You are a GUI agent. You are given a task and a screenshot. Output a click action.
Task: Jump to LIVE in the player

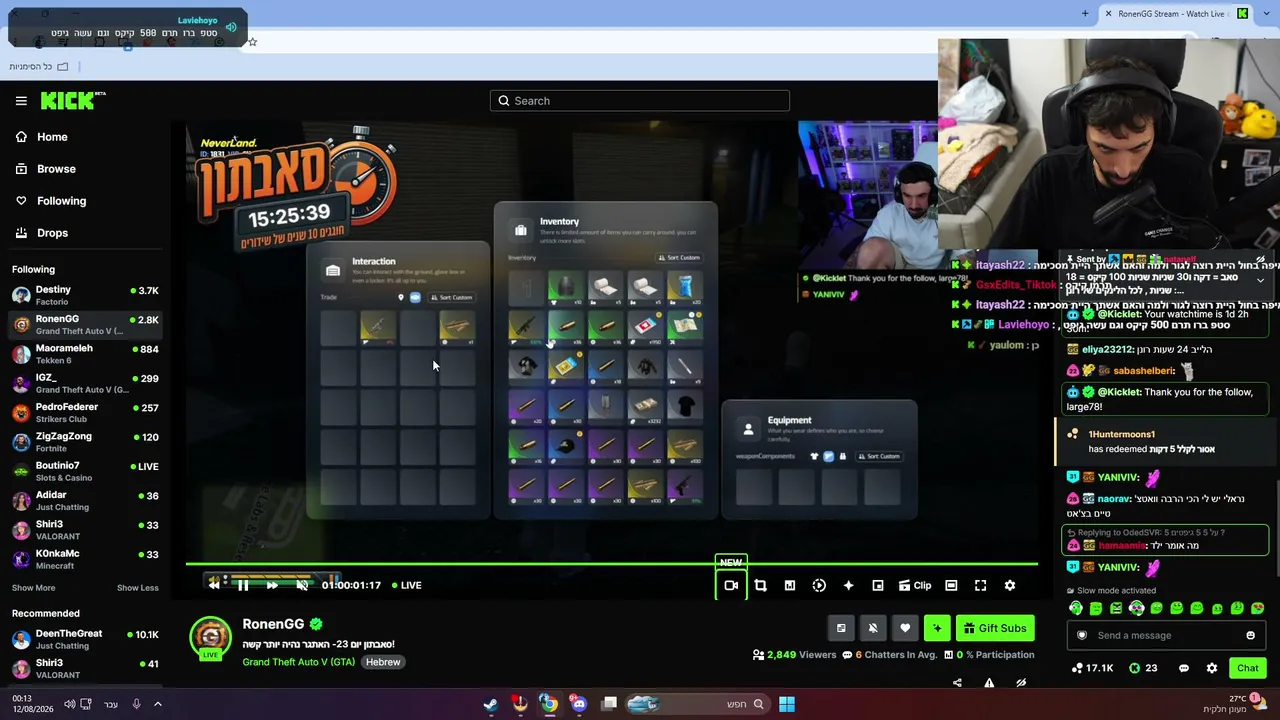(406, 585)
